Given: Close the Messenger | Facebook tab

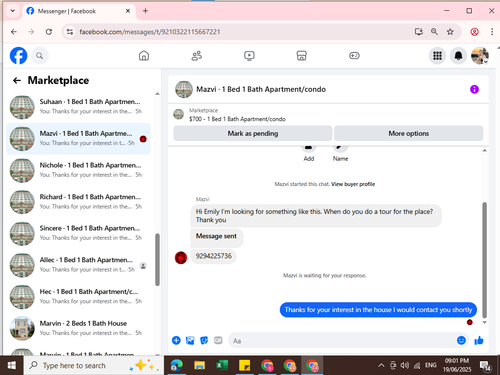Looking at the screenshot, I should point(128,11).
